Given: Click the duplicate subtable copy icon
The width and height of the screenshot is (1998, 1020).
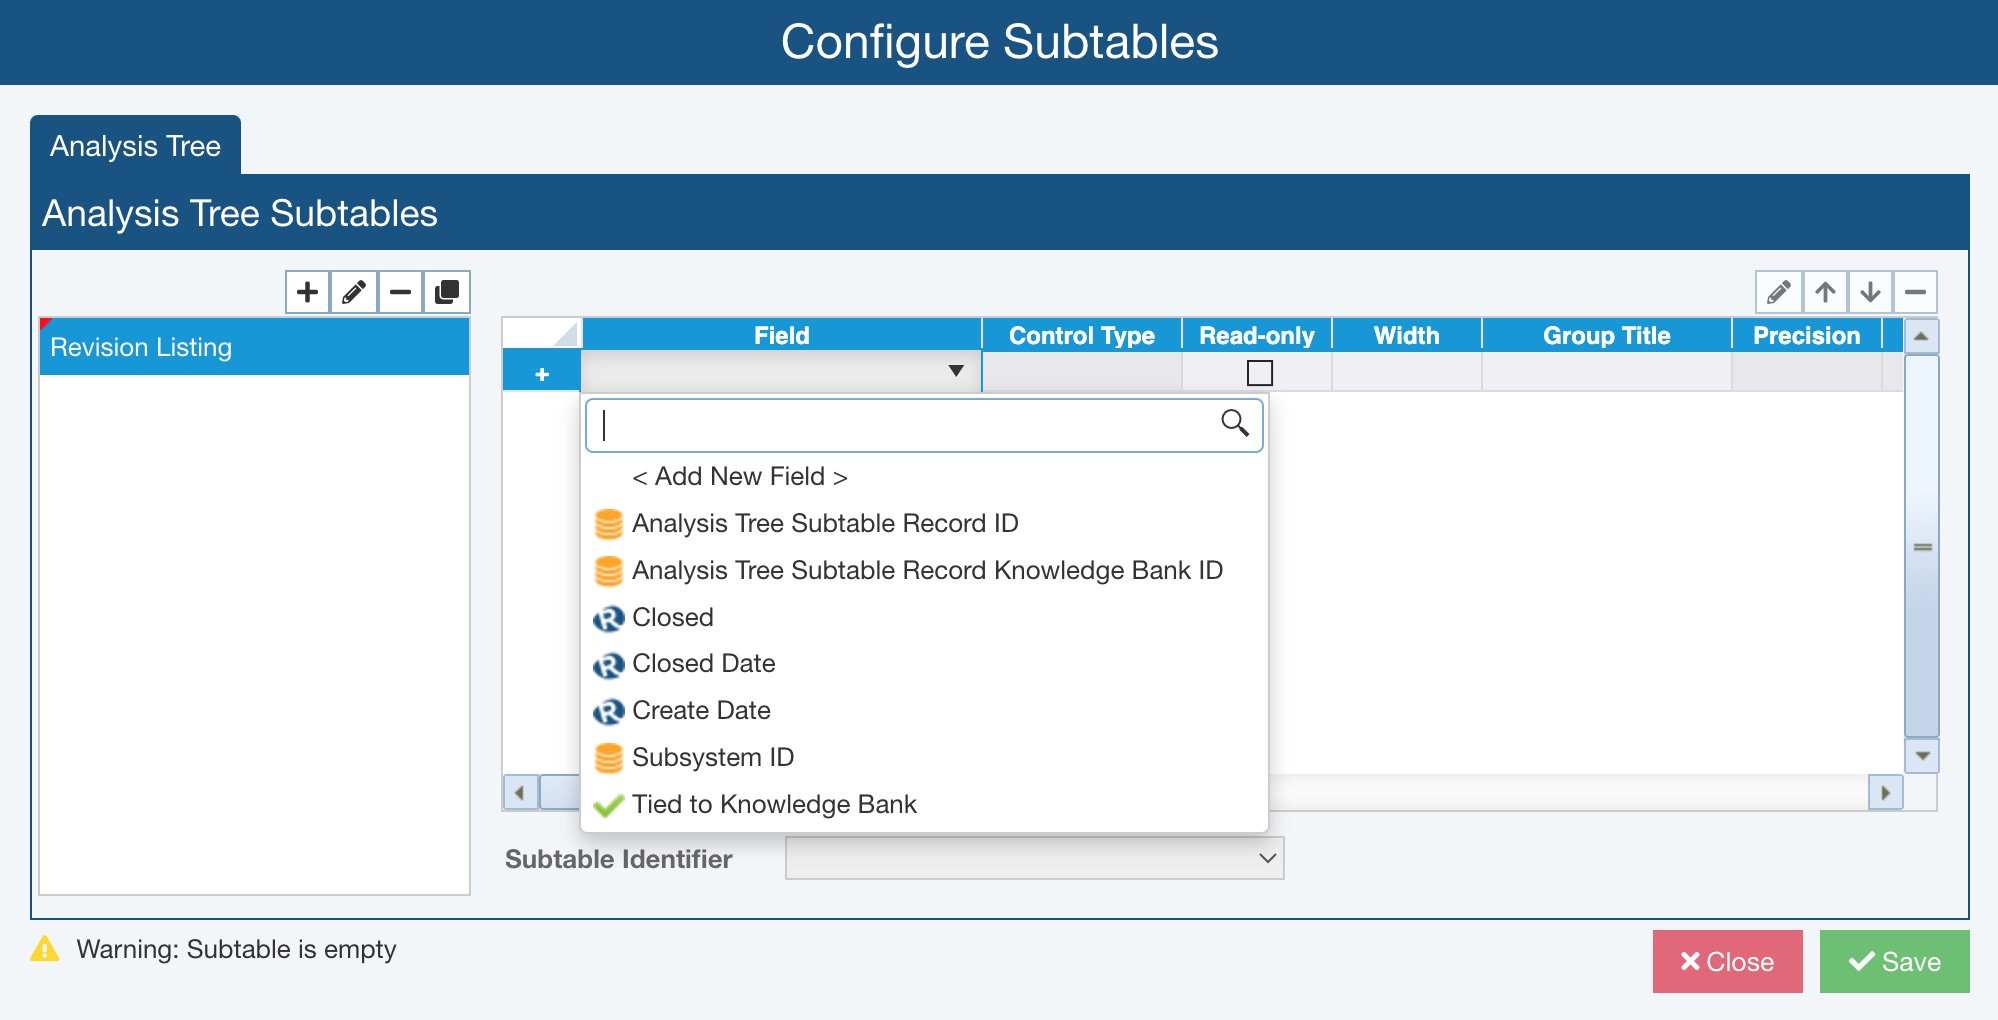Looking at the screenshot, I should (x=447, y=292).
